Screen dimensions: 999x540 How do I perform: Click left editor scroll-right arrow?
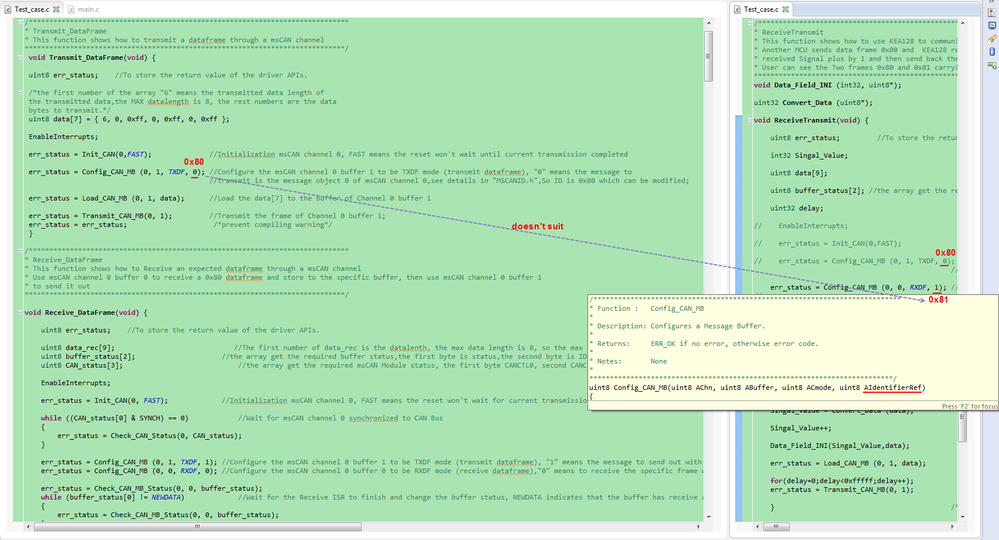click(x=698, y=527)
